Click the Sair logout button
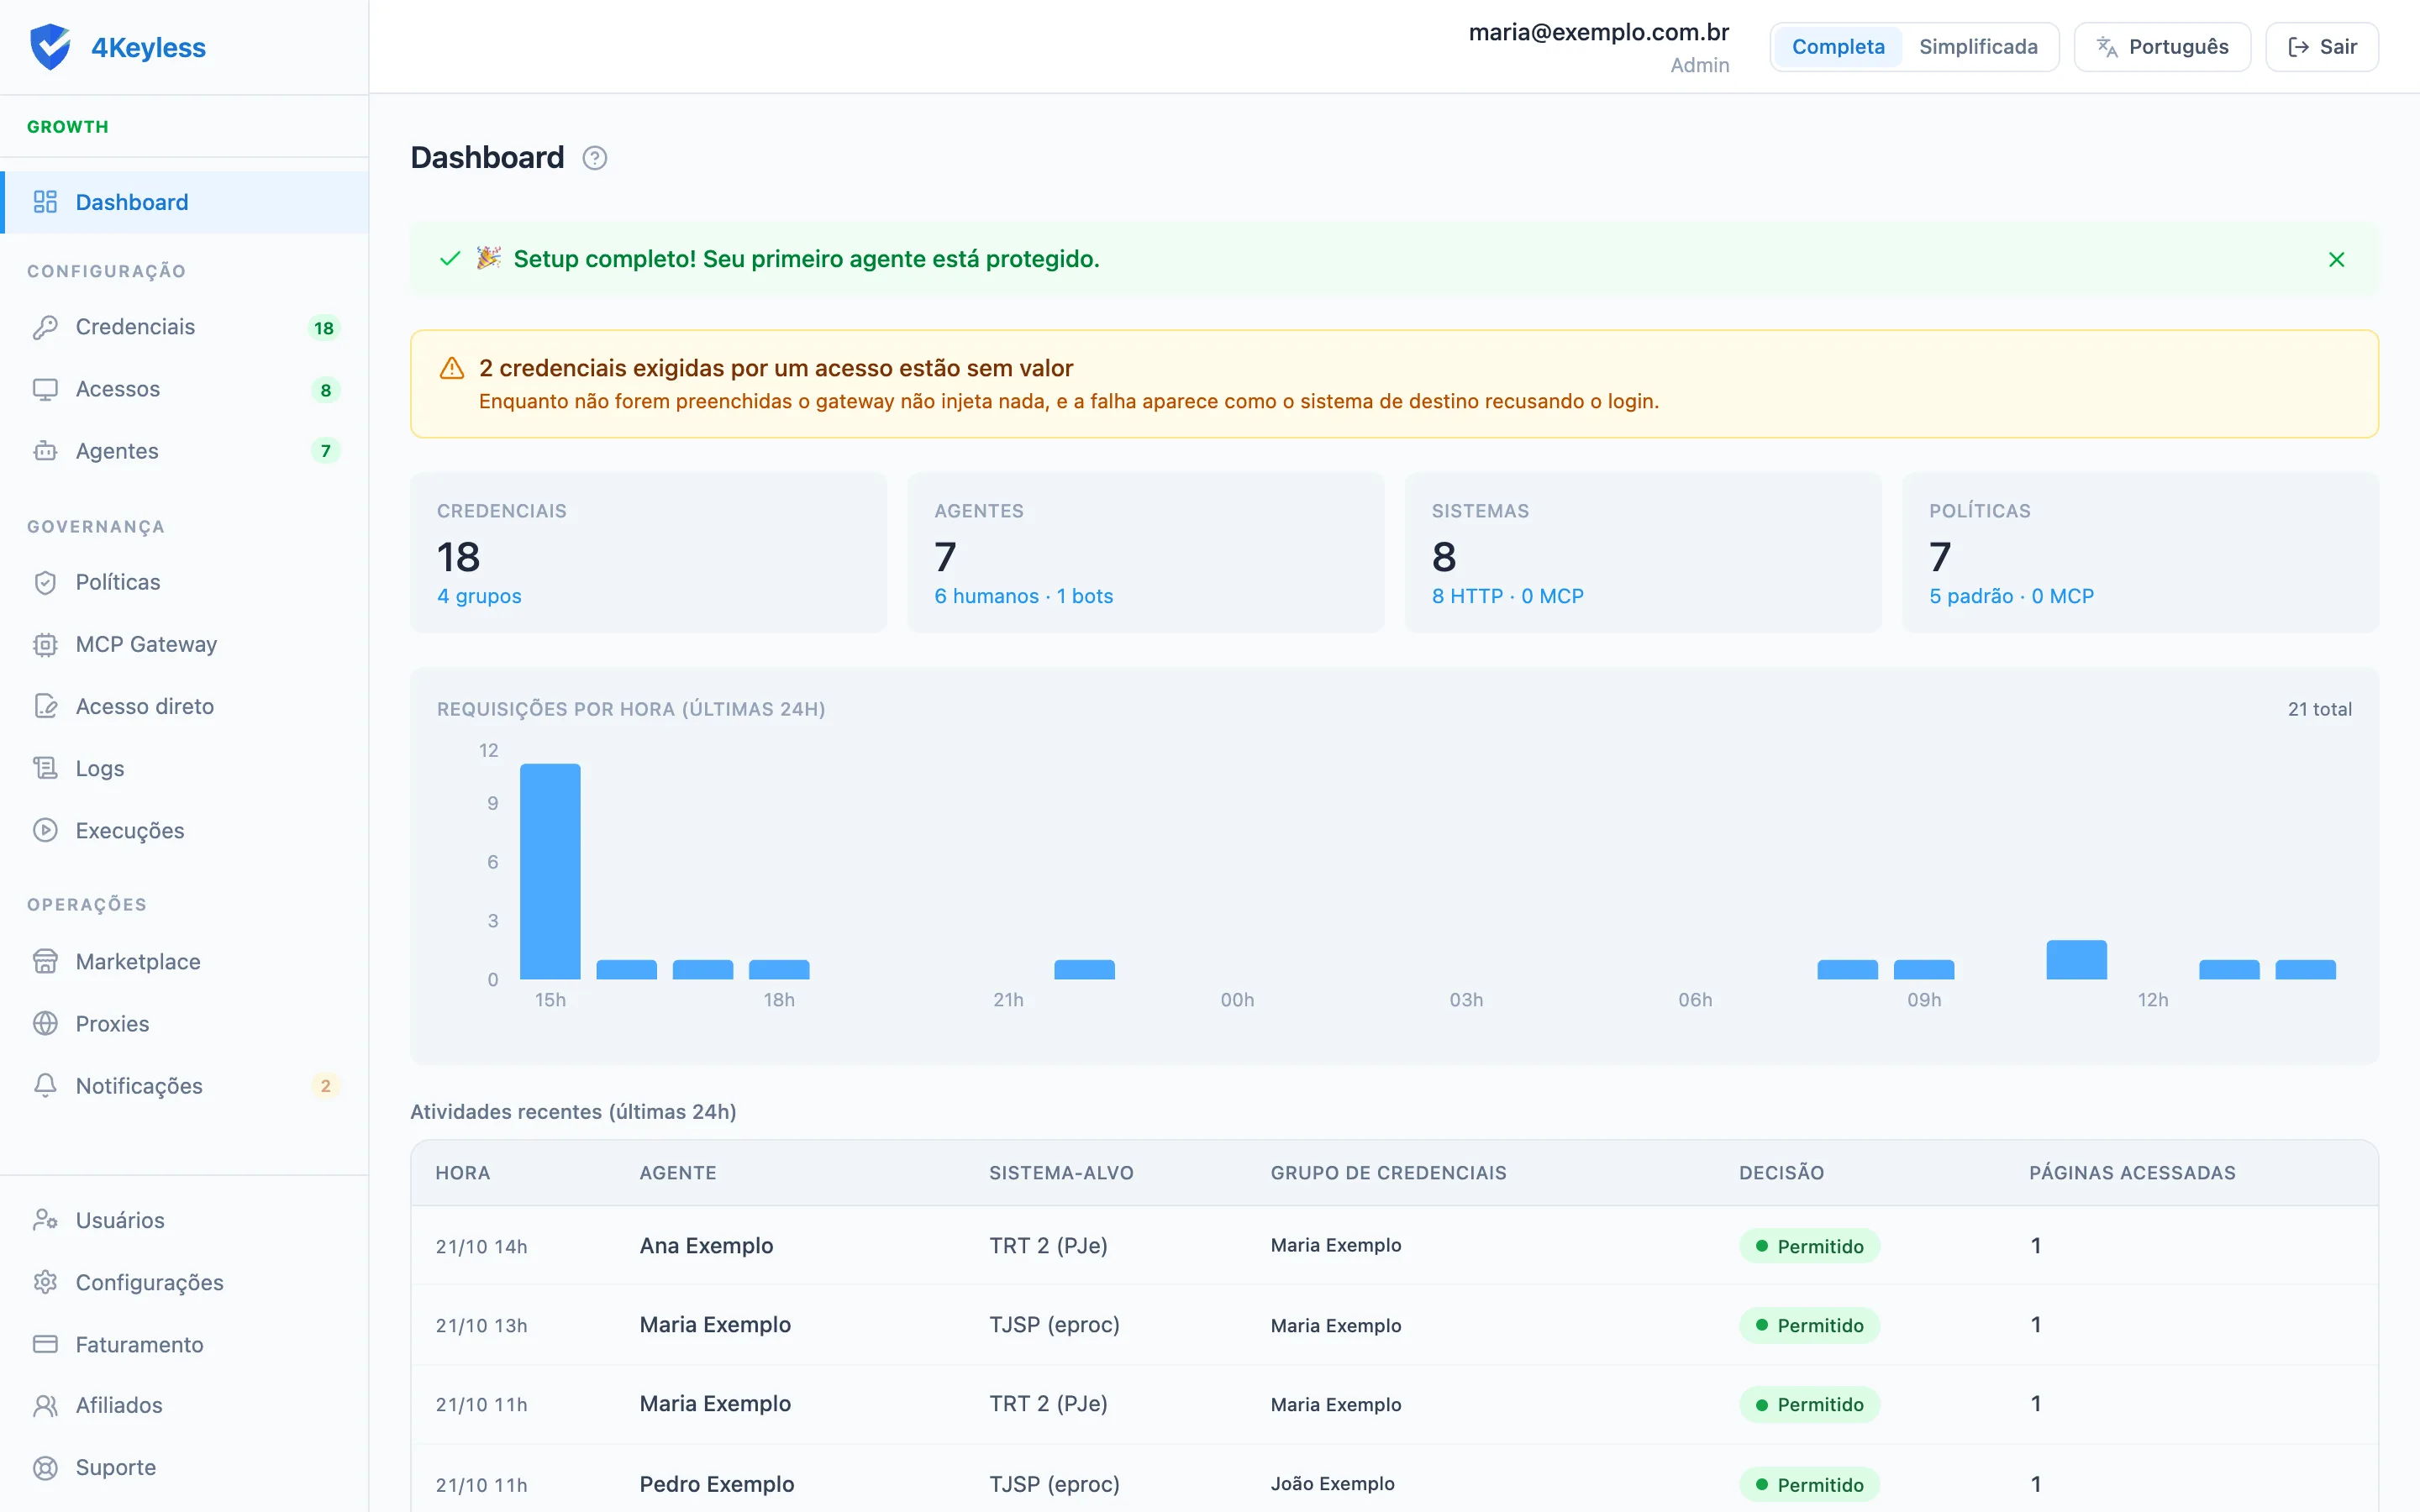The width and height of the screenshot is (2420, 1512). pos(2321,47)
